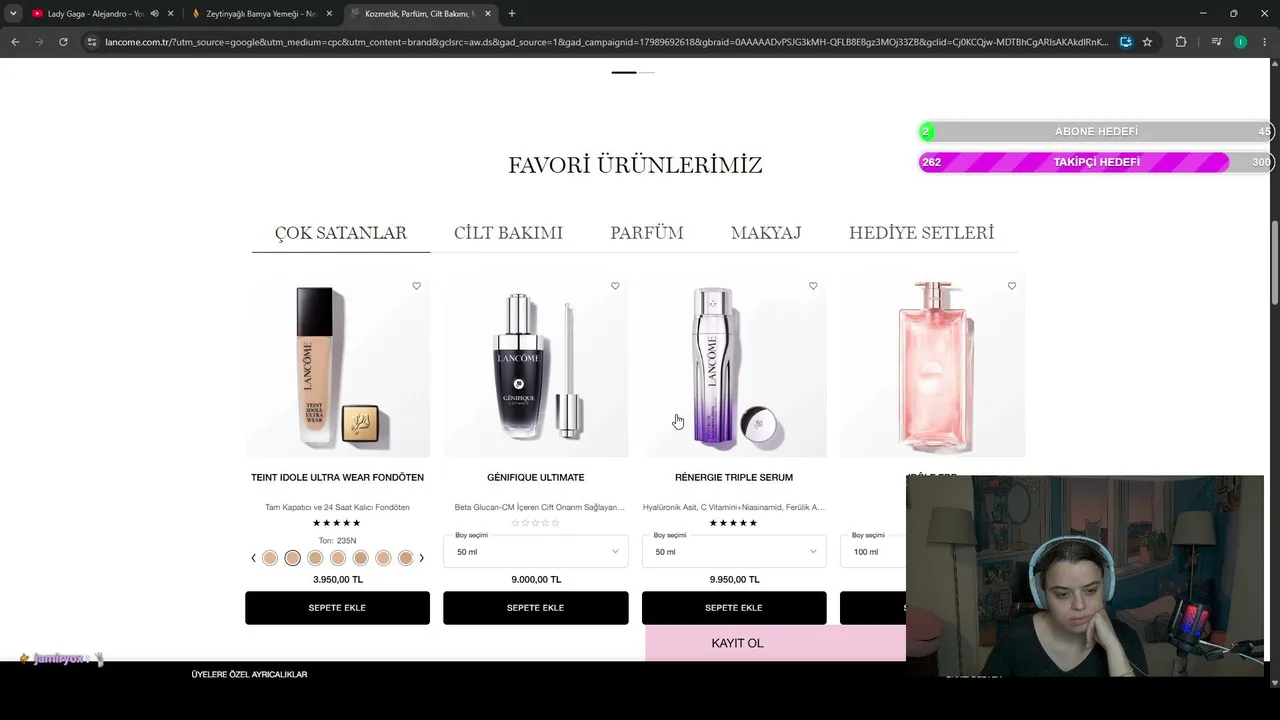
Task: Click the FAVORİ ÜRÜNLERİMİZ heading
Action: [635, 165]
